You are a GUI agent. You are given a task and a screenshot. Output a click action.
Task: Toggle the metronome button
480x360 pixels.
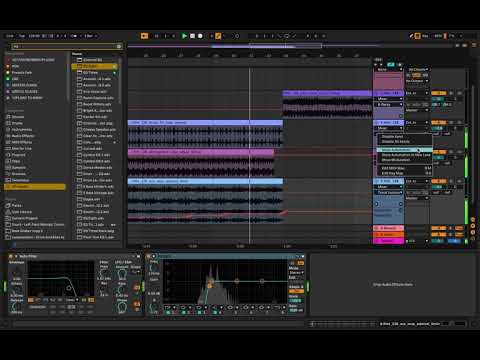click(x=75, y=36)
